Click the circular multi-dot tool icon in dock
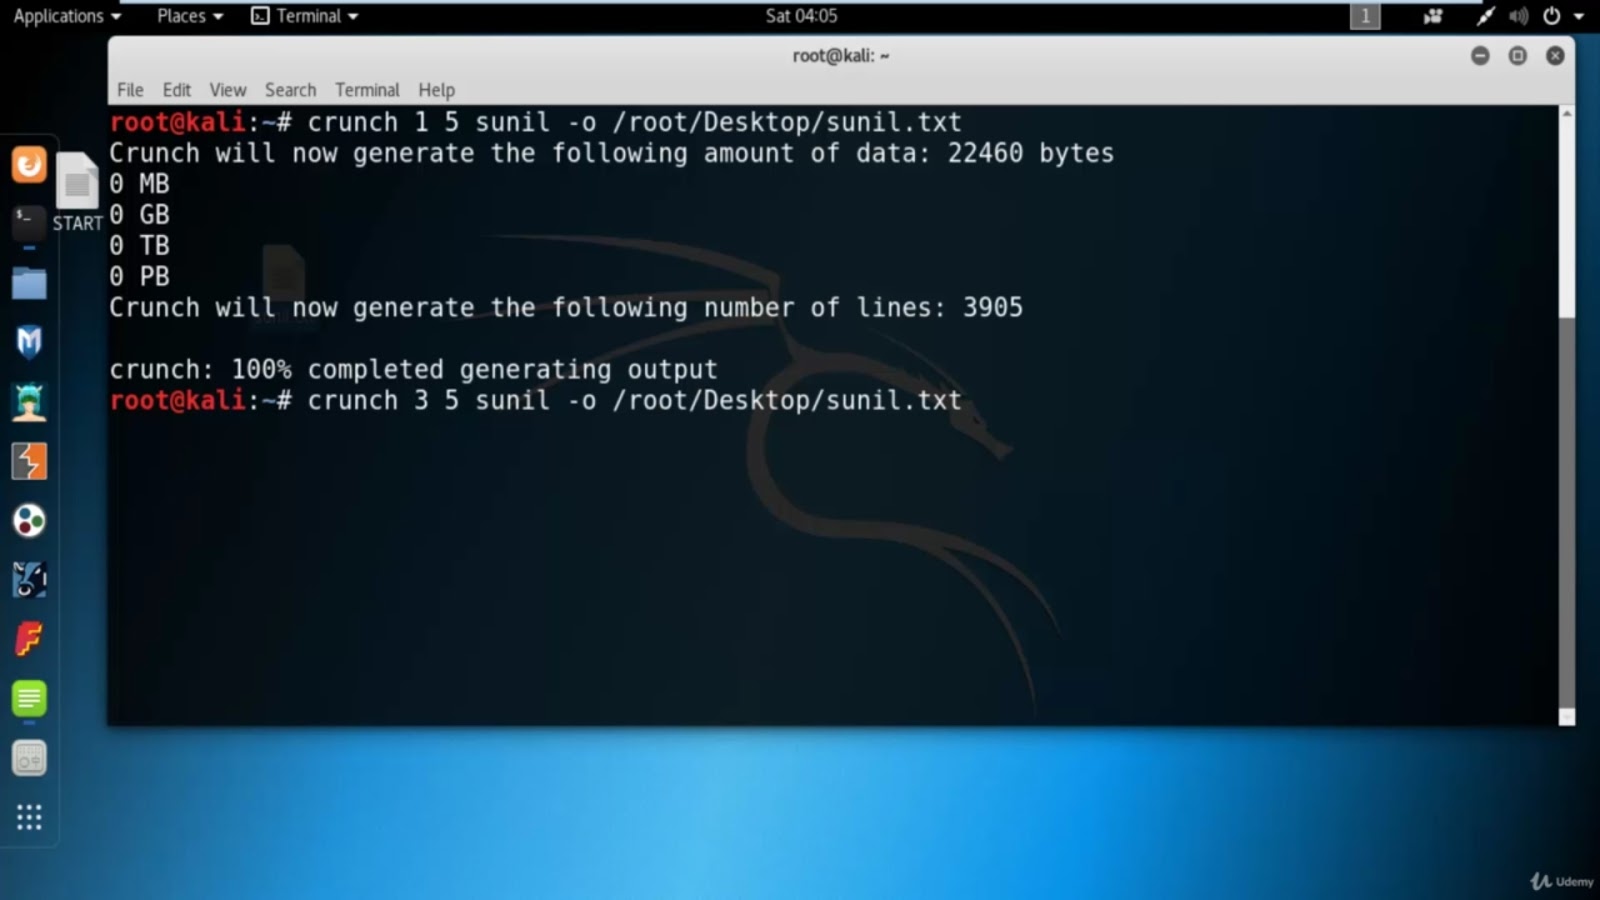This screenshot has height=900, width=1600. point(29,520)
